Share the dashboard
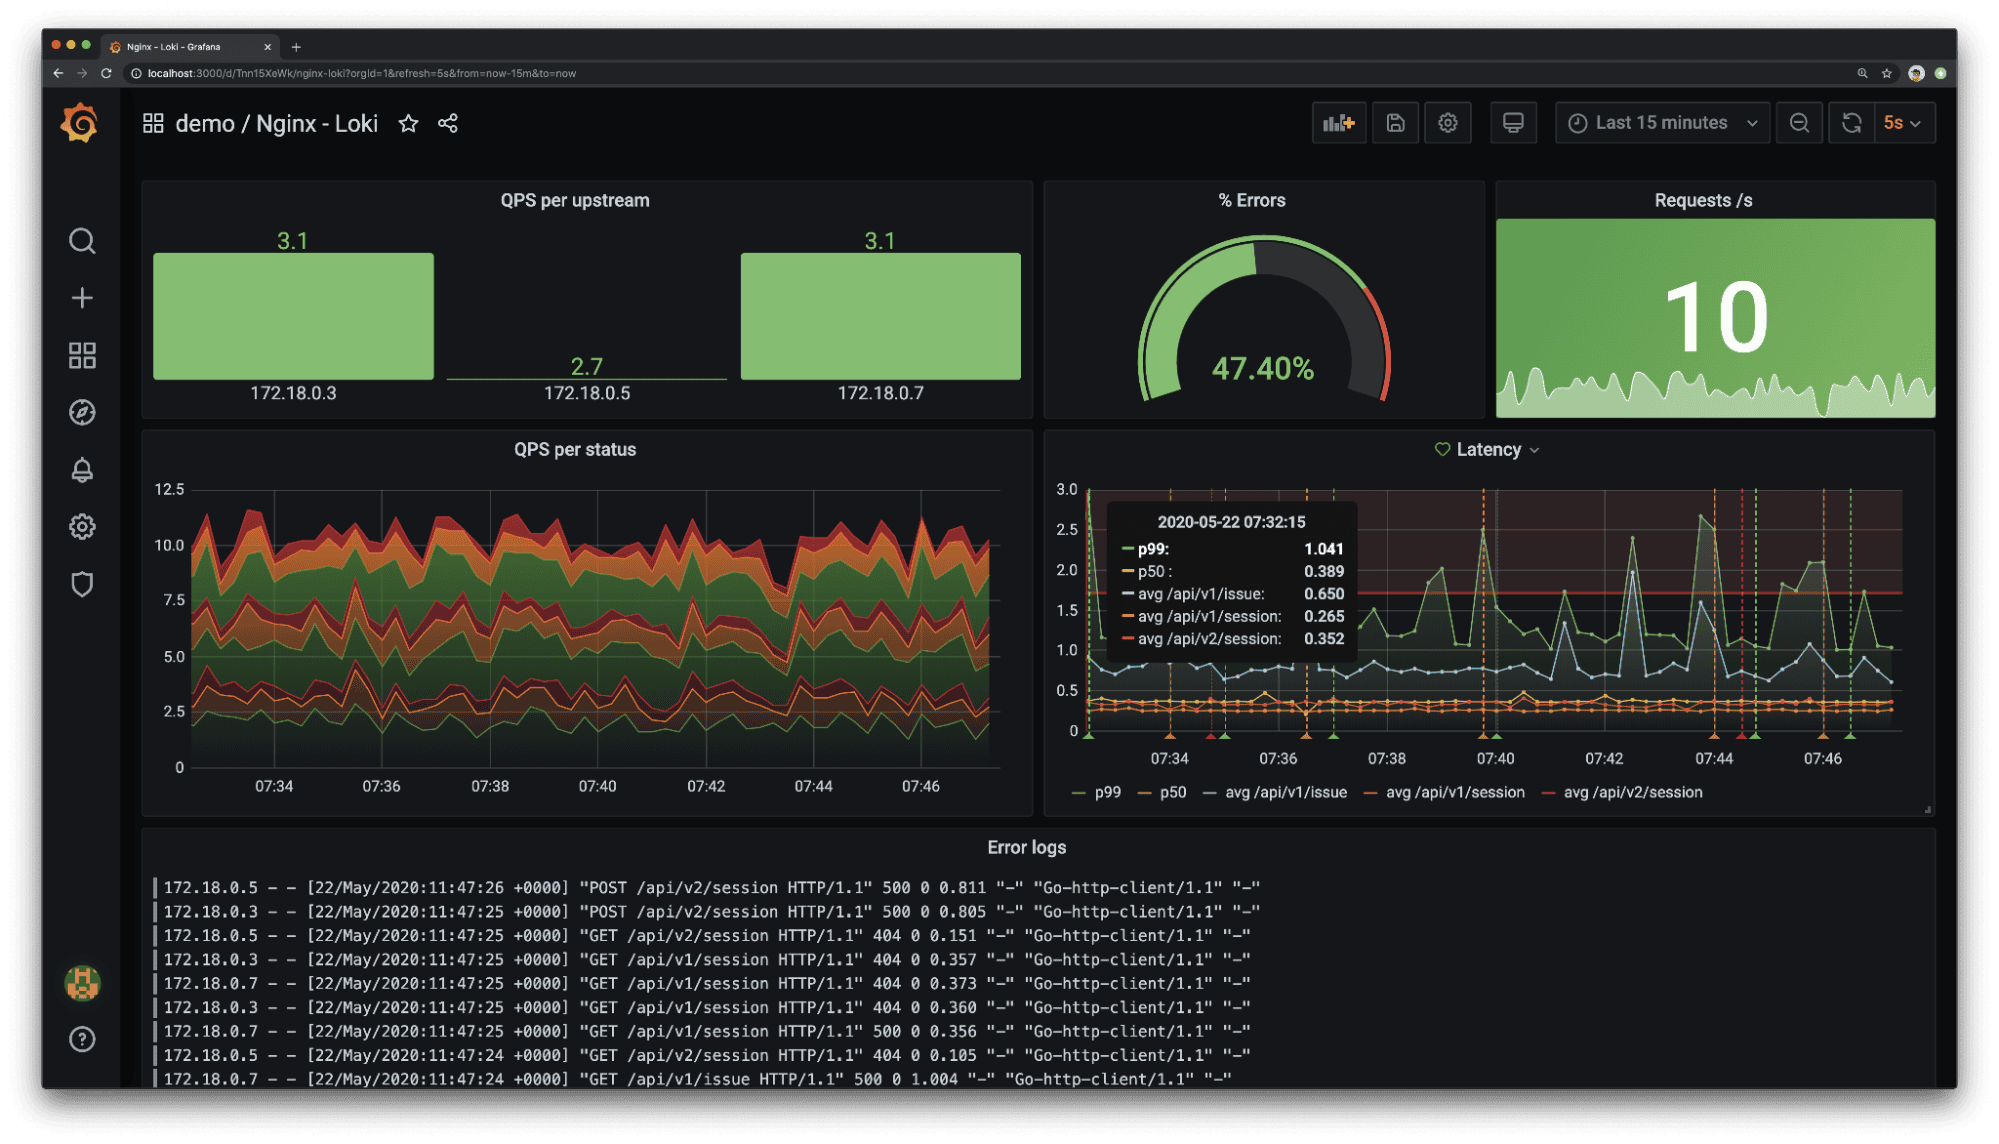Image resolution: width=1999 pixels, height=1144 pixels. click(x=448, y=124)
